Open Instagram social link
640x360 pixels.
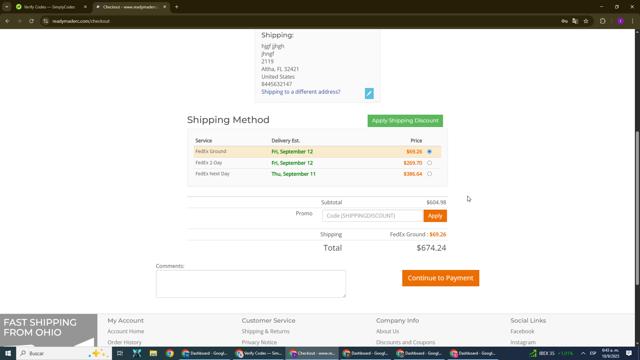[x=523, y=342]
